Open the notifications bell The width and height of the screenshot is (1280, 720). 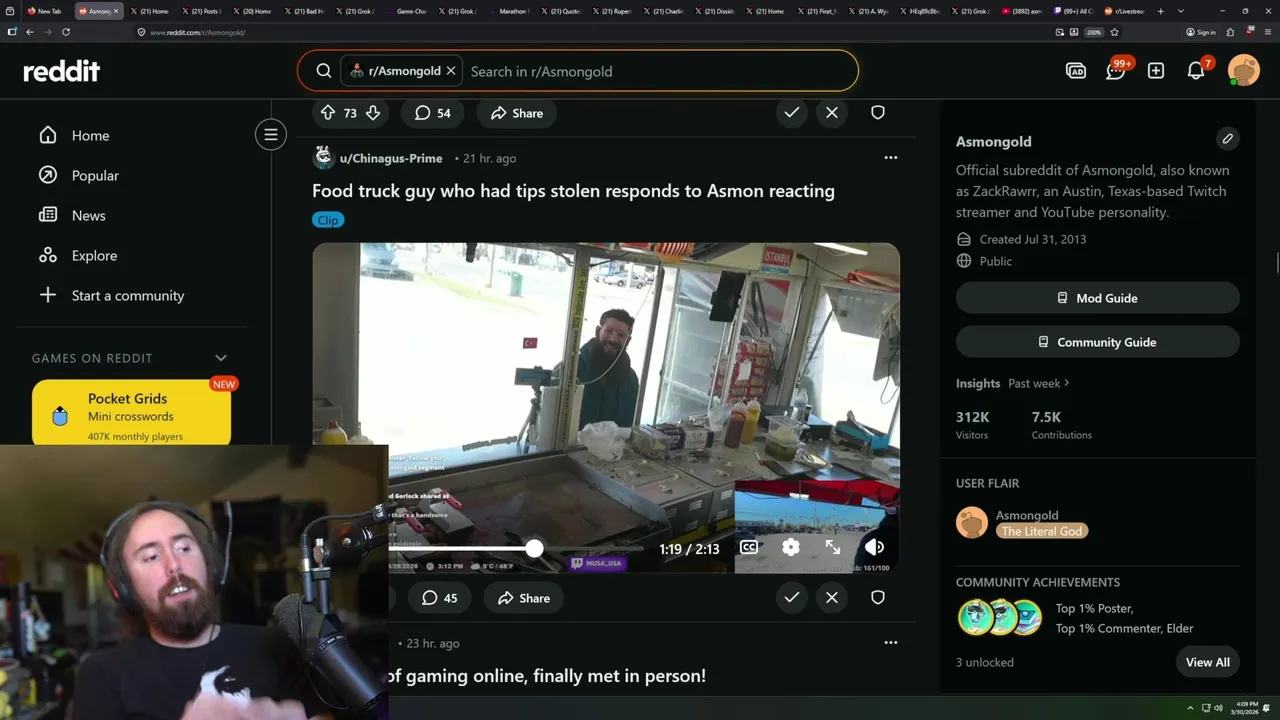coord(1196,71)
